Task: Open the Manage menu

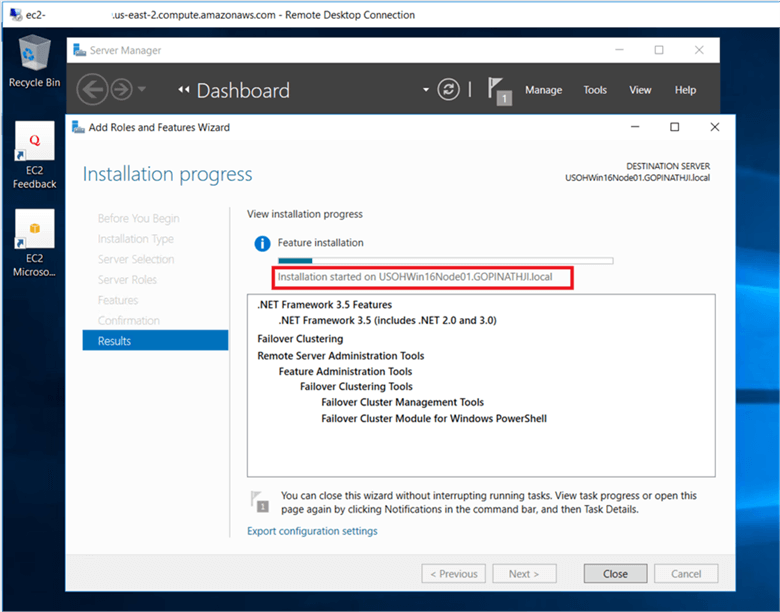Action: (x=543, y=90)
